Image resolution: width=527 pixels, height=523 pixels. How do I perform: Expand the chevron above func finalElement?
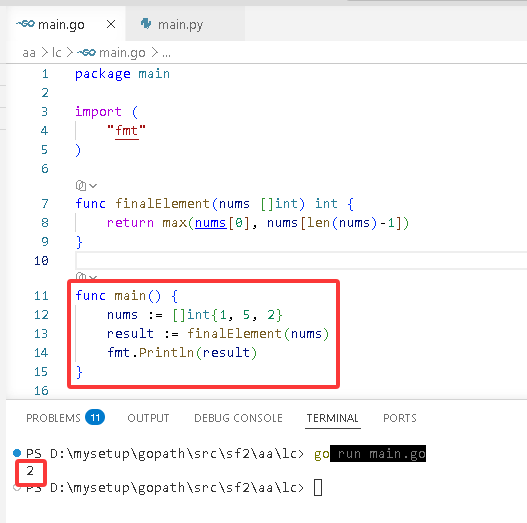coord(93,186)
